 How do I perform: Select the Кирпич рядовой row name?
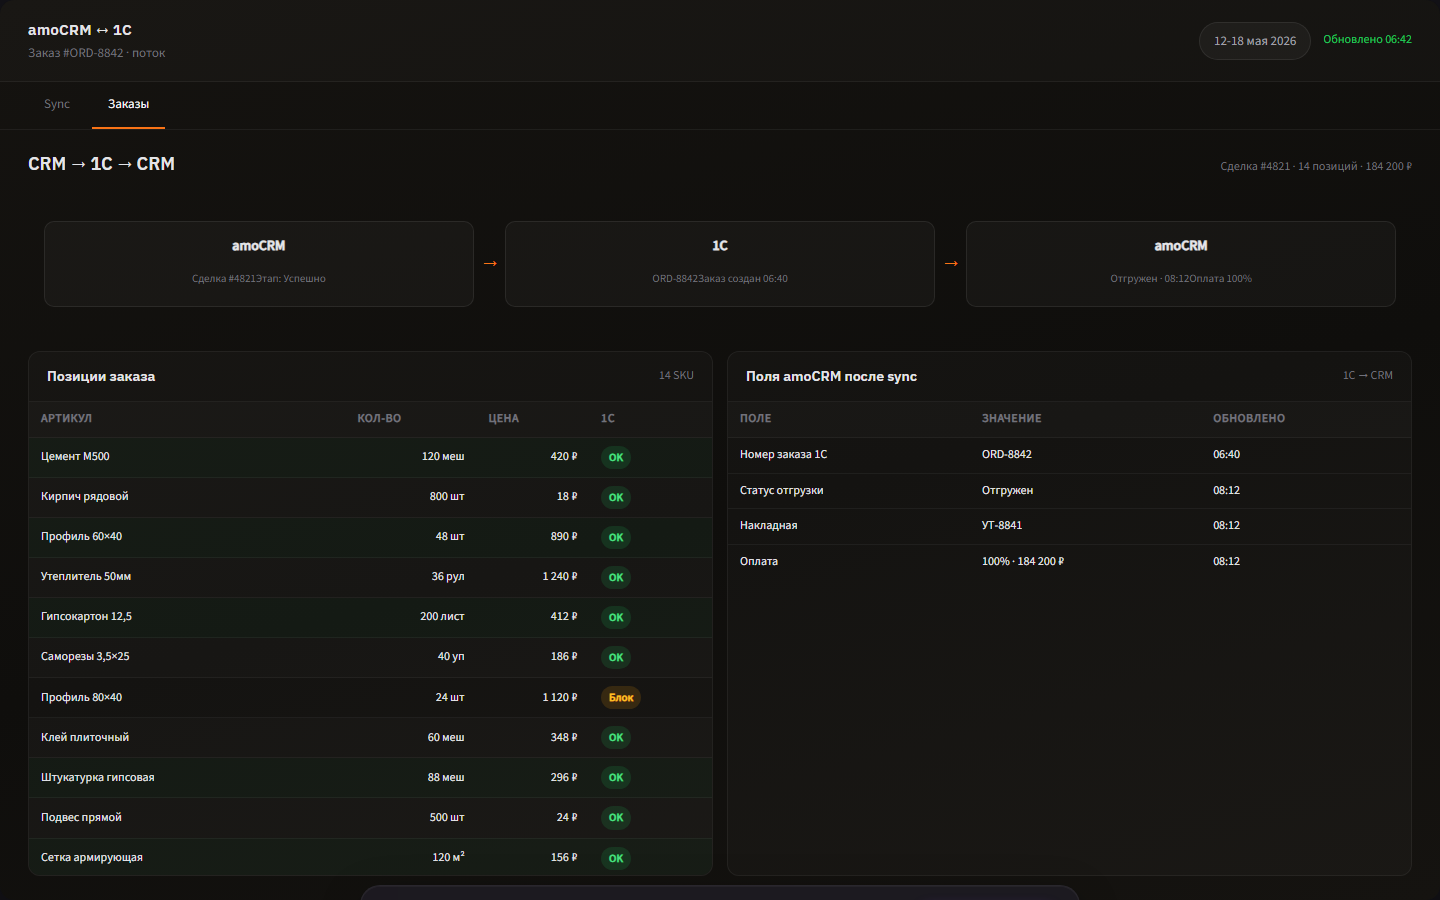tap(85, 497)
